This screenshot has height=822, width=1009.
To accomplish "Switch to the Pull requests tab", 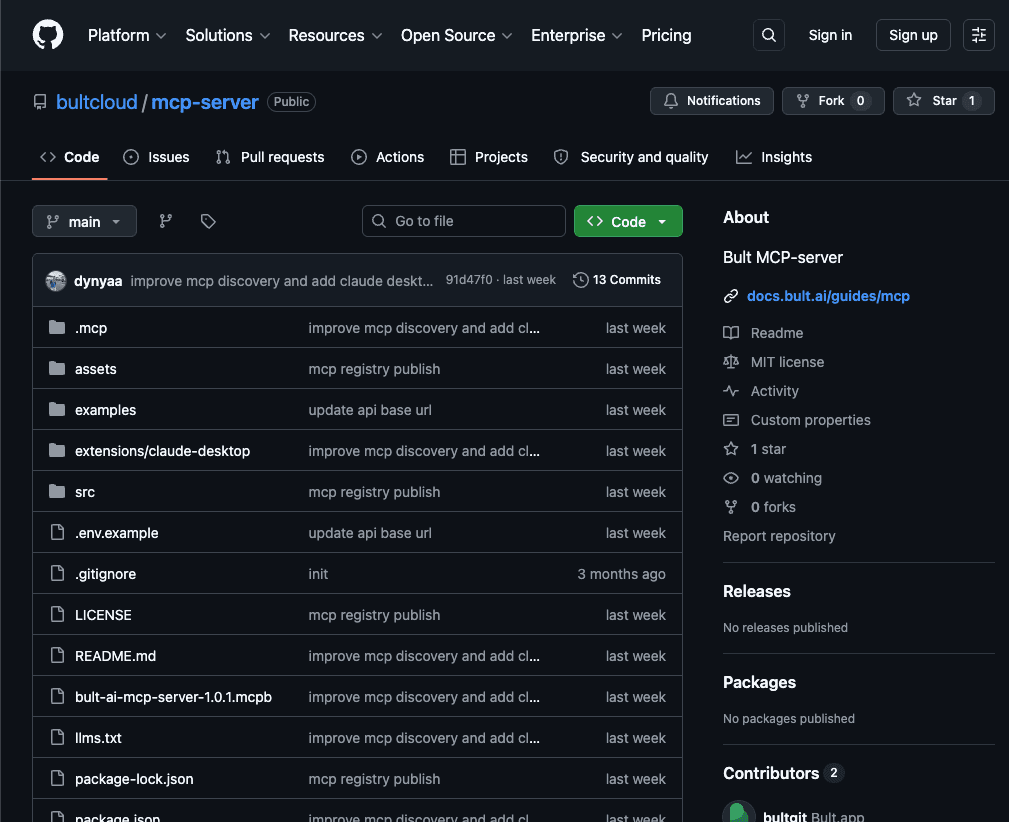I will pyautogui.click(x=270, y=157).
